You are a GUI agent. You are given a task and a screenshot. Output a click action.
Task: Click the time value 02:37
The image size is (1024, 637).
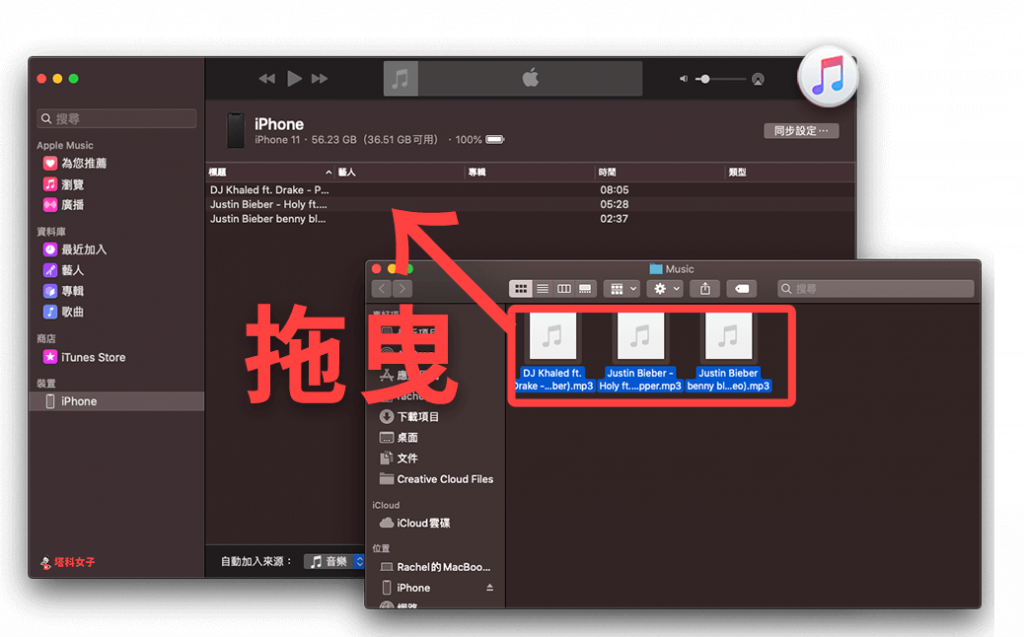pos(614,219)
